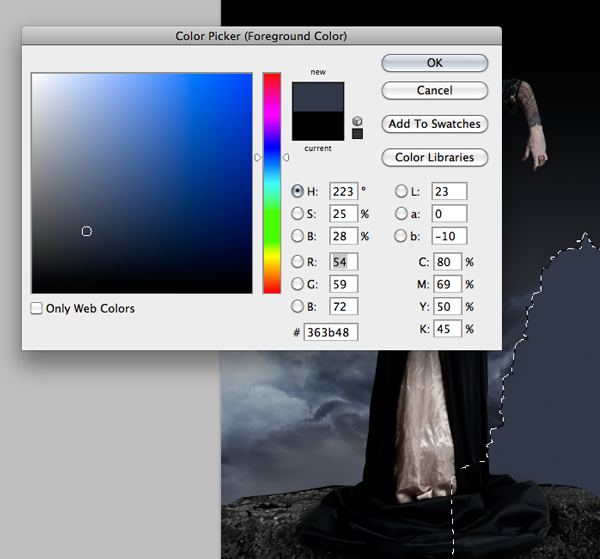Click the Y yellow field showing 50

pos(447,306)
